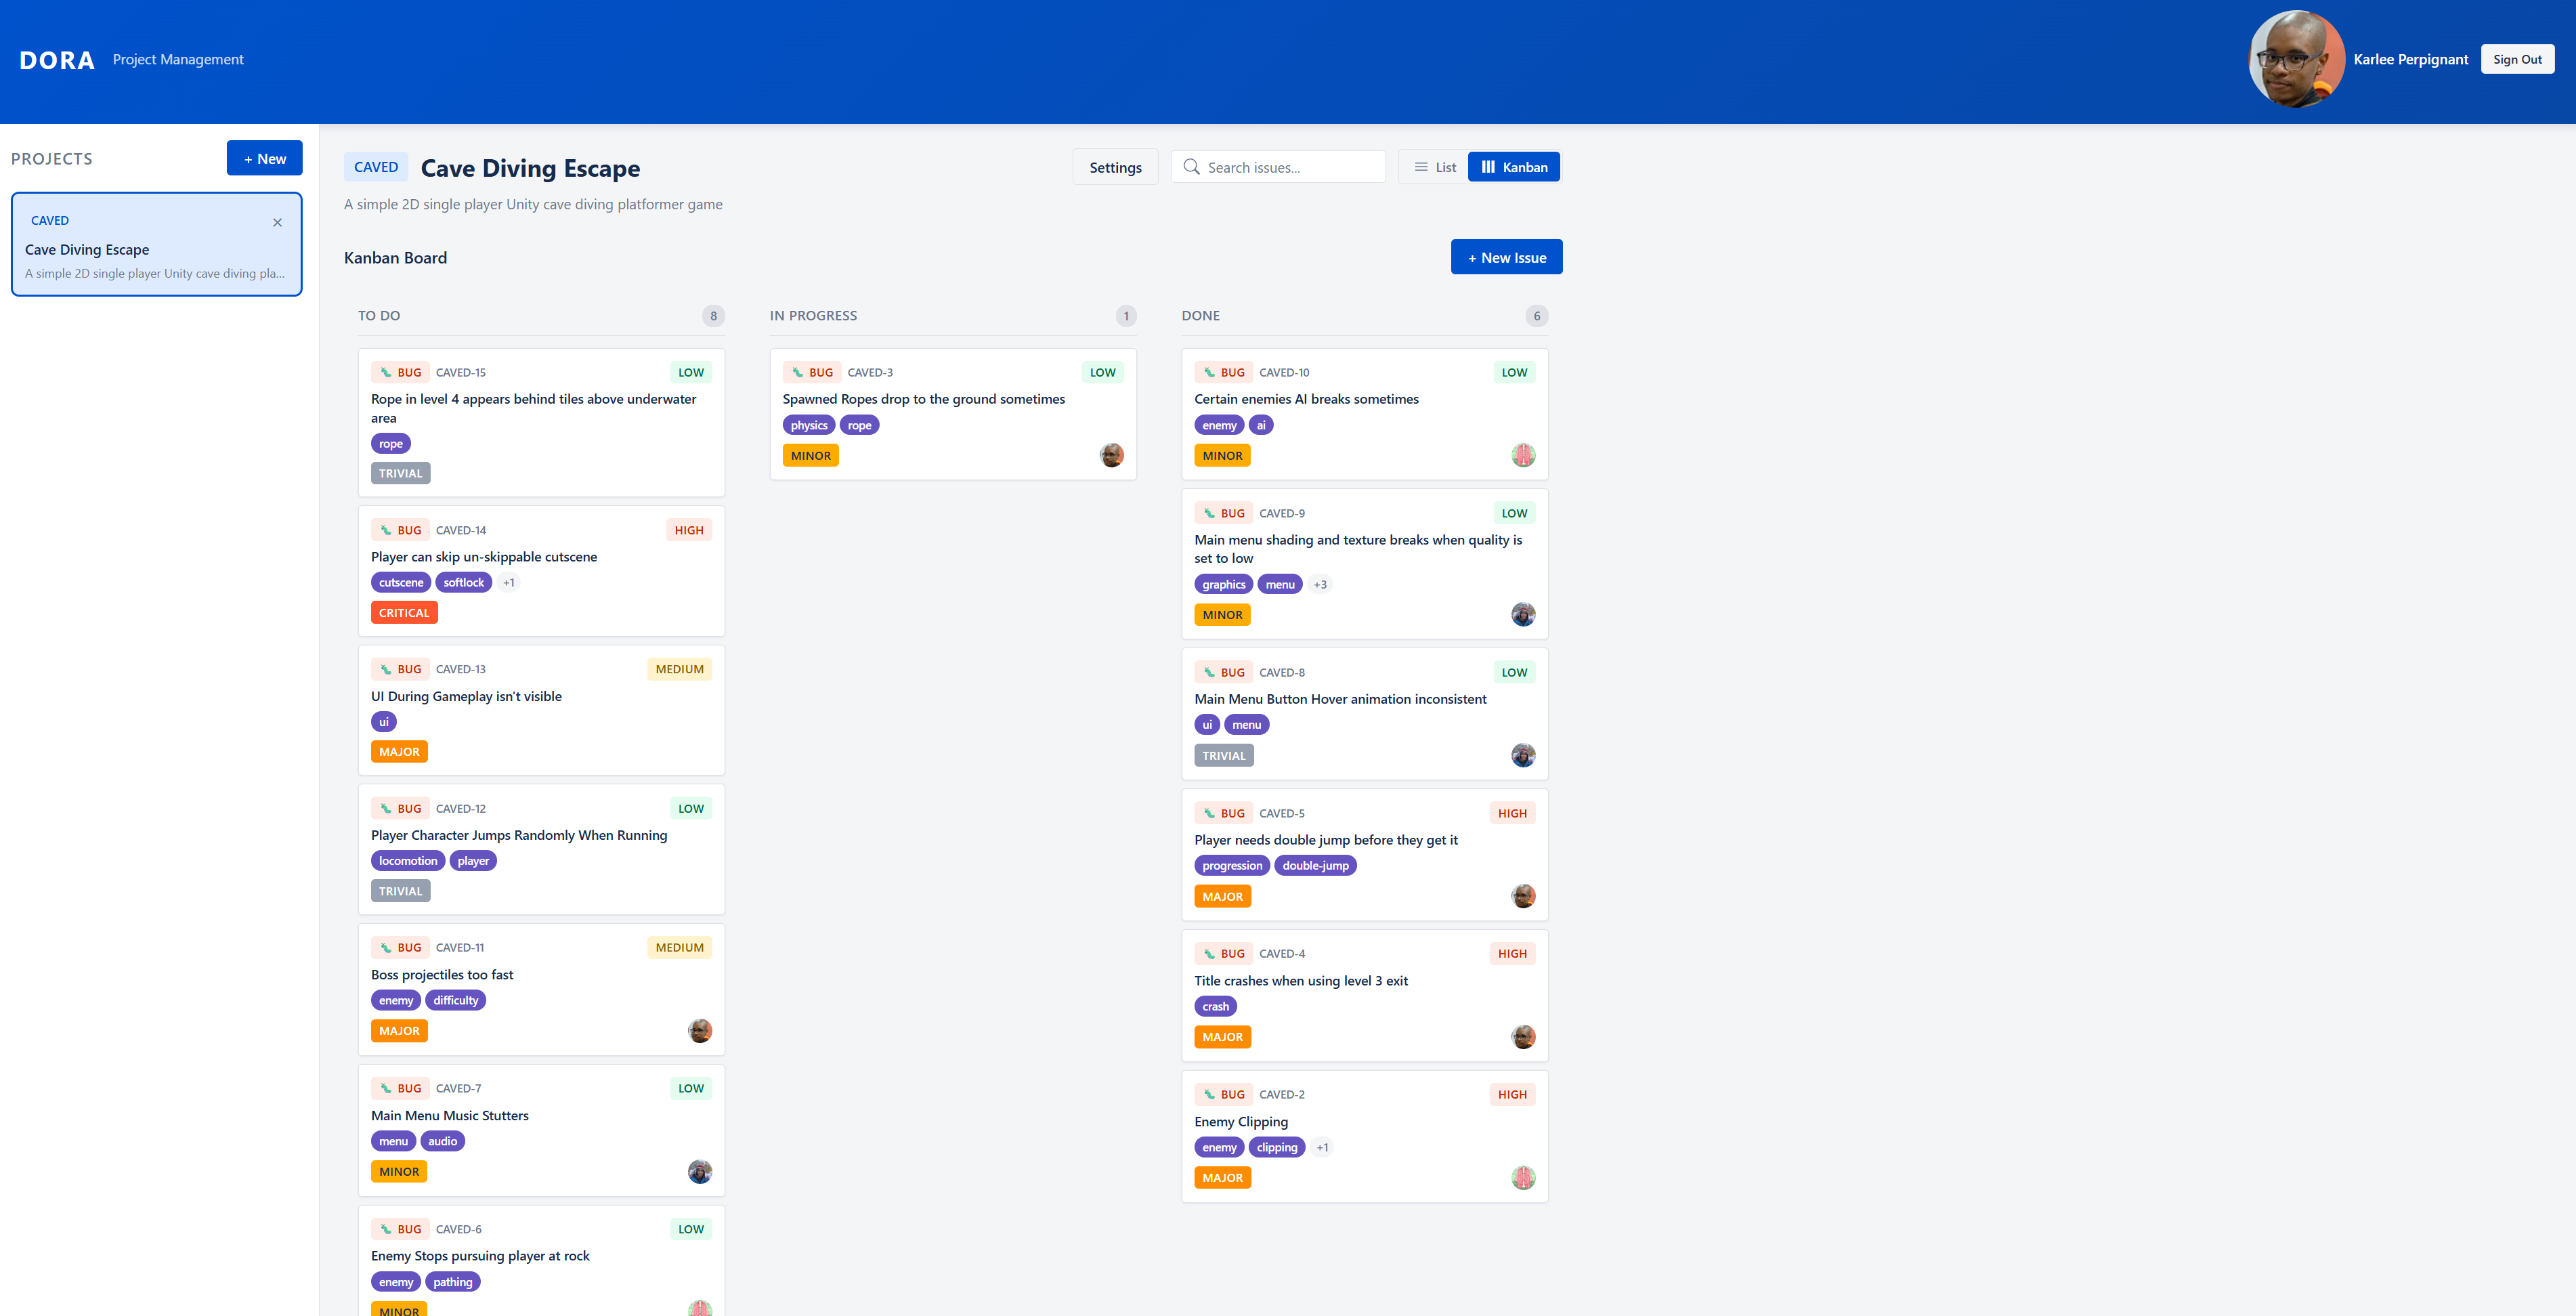Image resolution: width=2576 pixels, height=1316 pixels.
Task: Click the assignee avatar on CAVED-10 card
Action: [x=1523, y=456]
